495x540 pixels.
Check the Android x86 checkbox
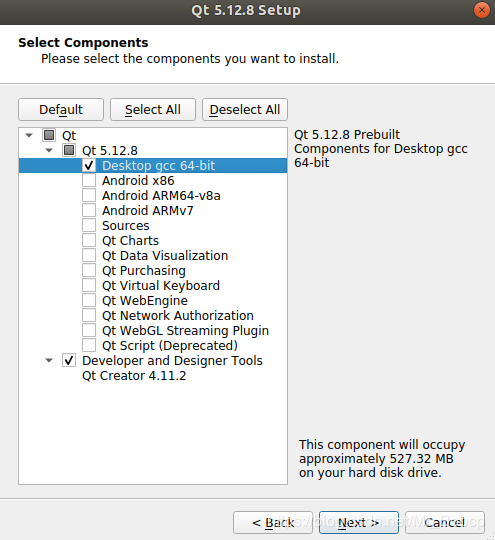pyautogui.click(x=89, y=180)
